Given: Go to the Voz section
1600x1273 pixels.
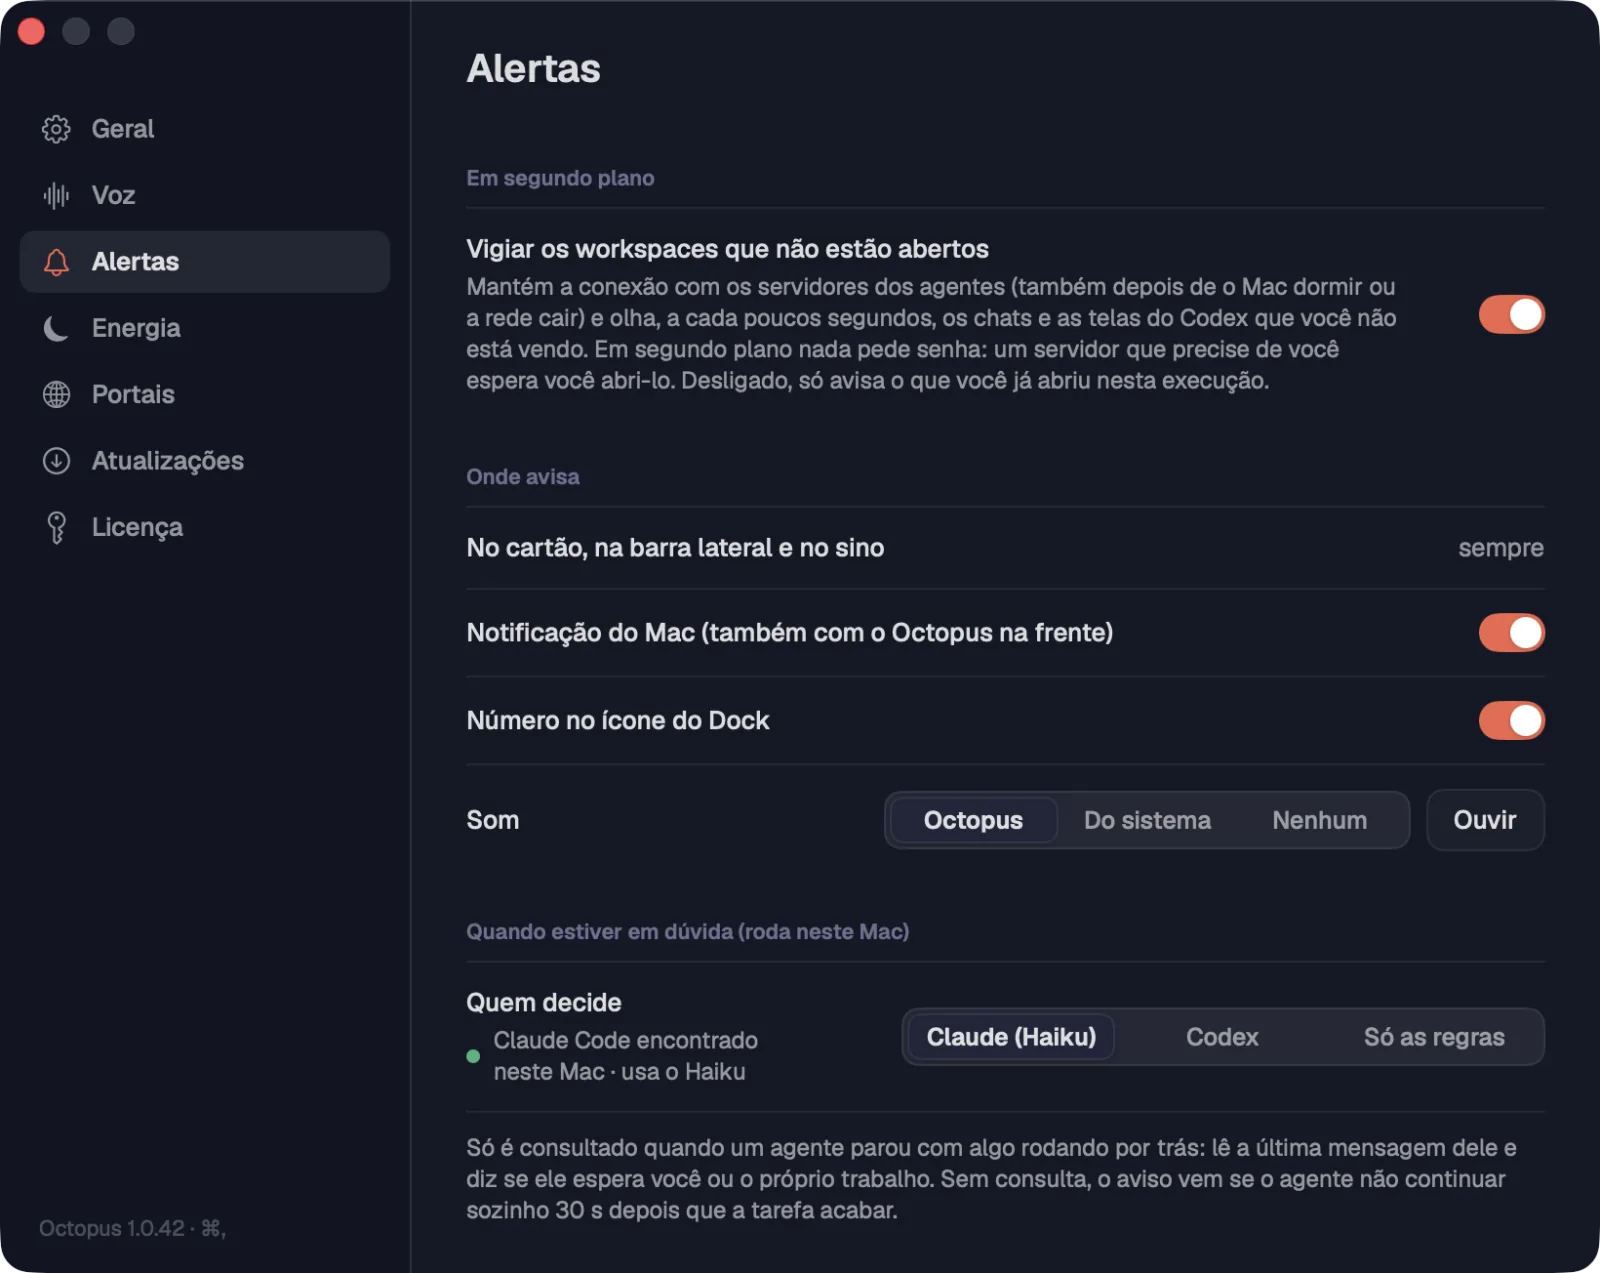Looking at the screenshot, I should (x=204, y=195).
